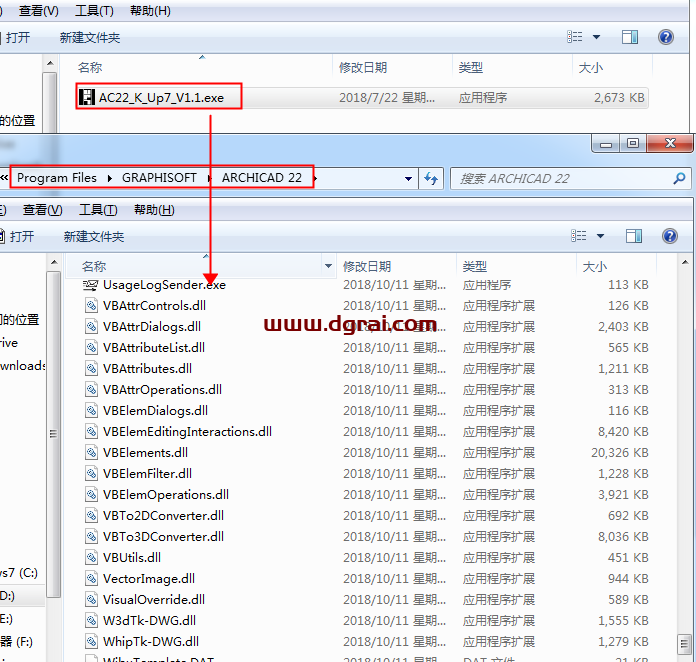
Task: Minimize the ARCHICAD 22 window
Action: [606, 143]
